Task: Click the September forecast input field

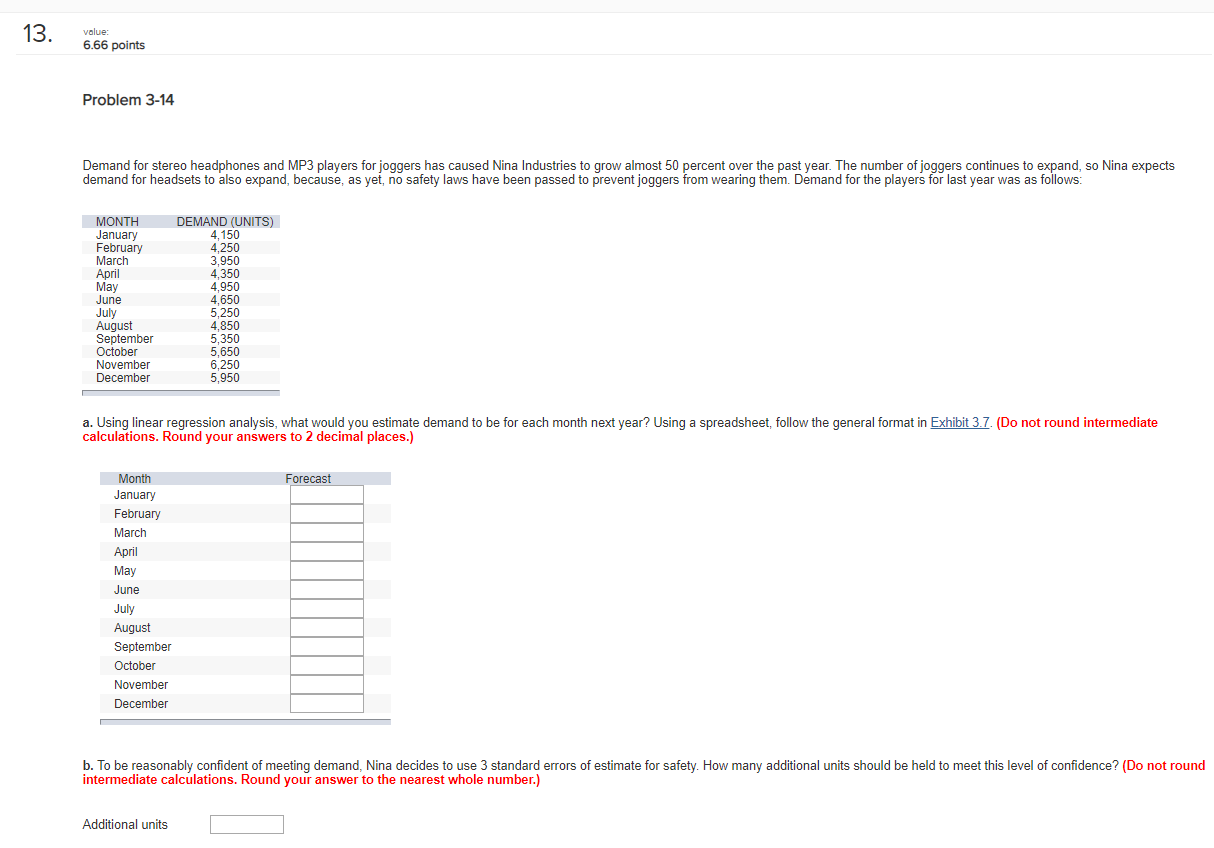Action: click(326, 646)
